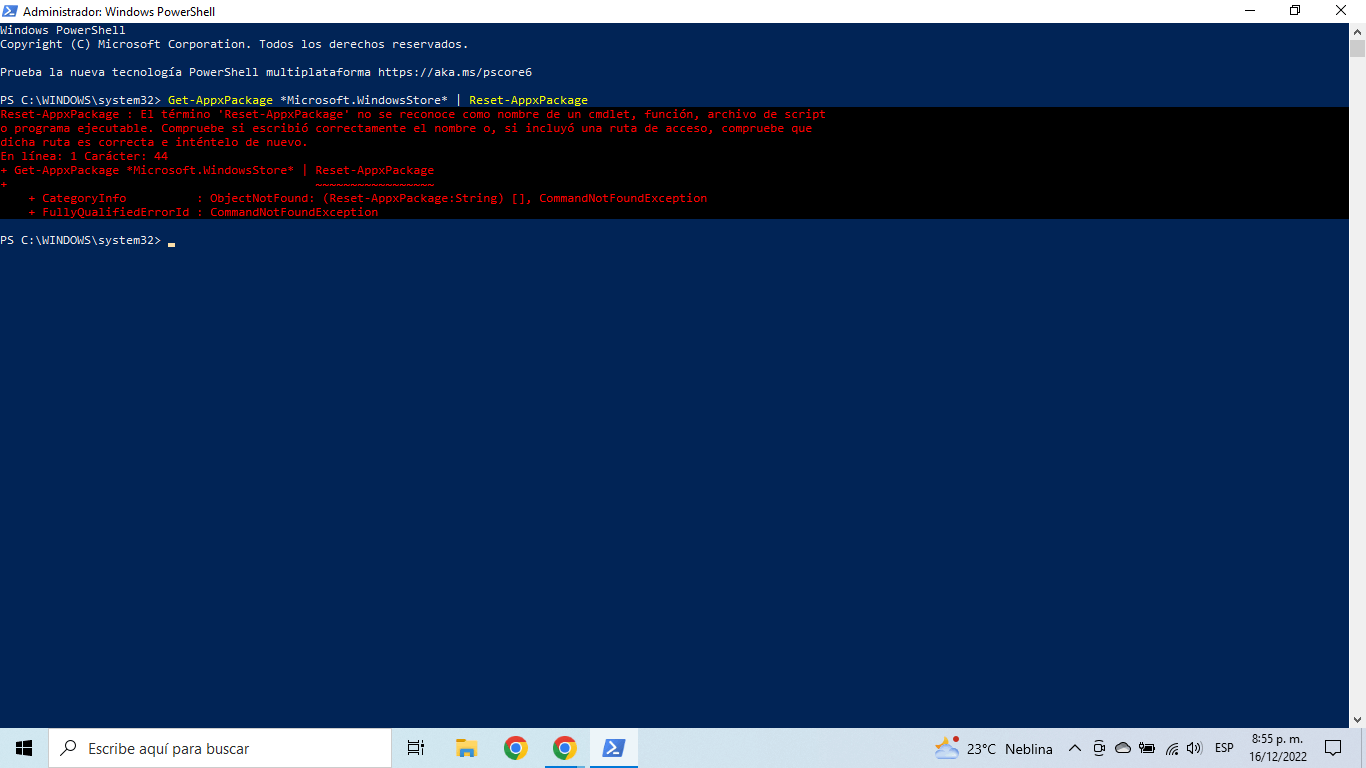Click the empty PS C:\WINDOWS\system32> prompt
Image resolution: width=1366 pixels, height=768 pixels.
[80, 240]
